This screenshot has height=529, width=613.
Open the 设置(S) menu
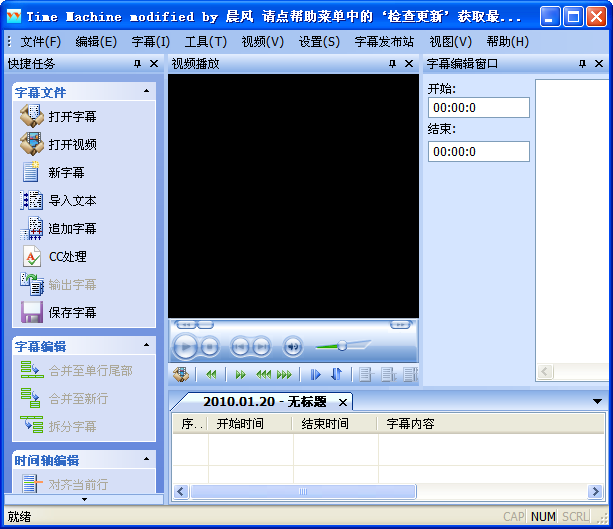click(319, 41)
